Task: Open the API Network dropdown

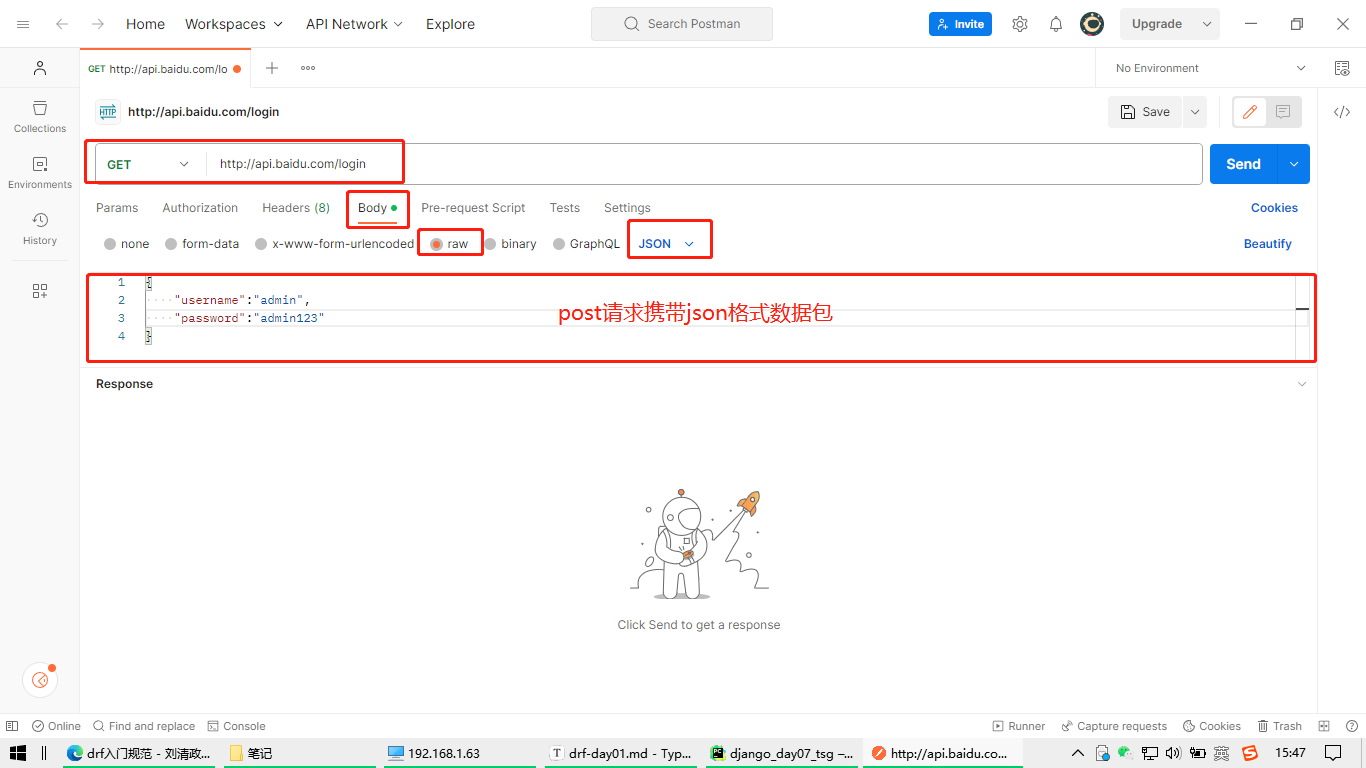Action: 355,24
